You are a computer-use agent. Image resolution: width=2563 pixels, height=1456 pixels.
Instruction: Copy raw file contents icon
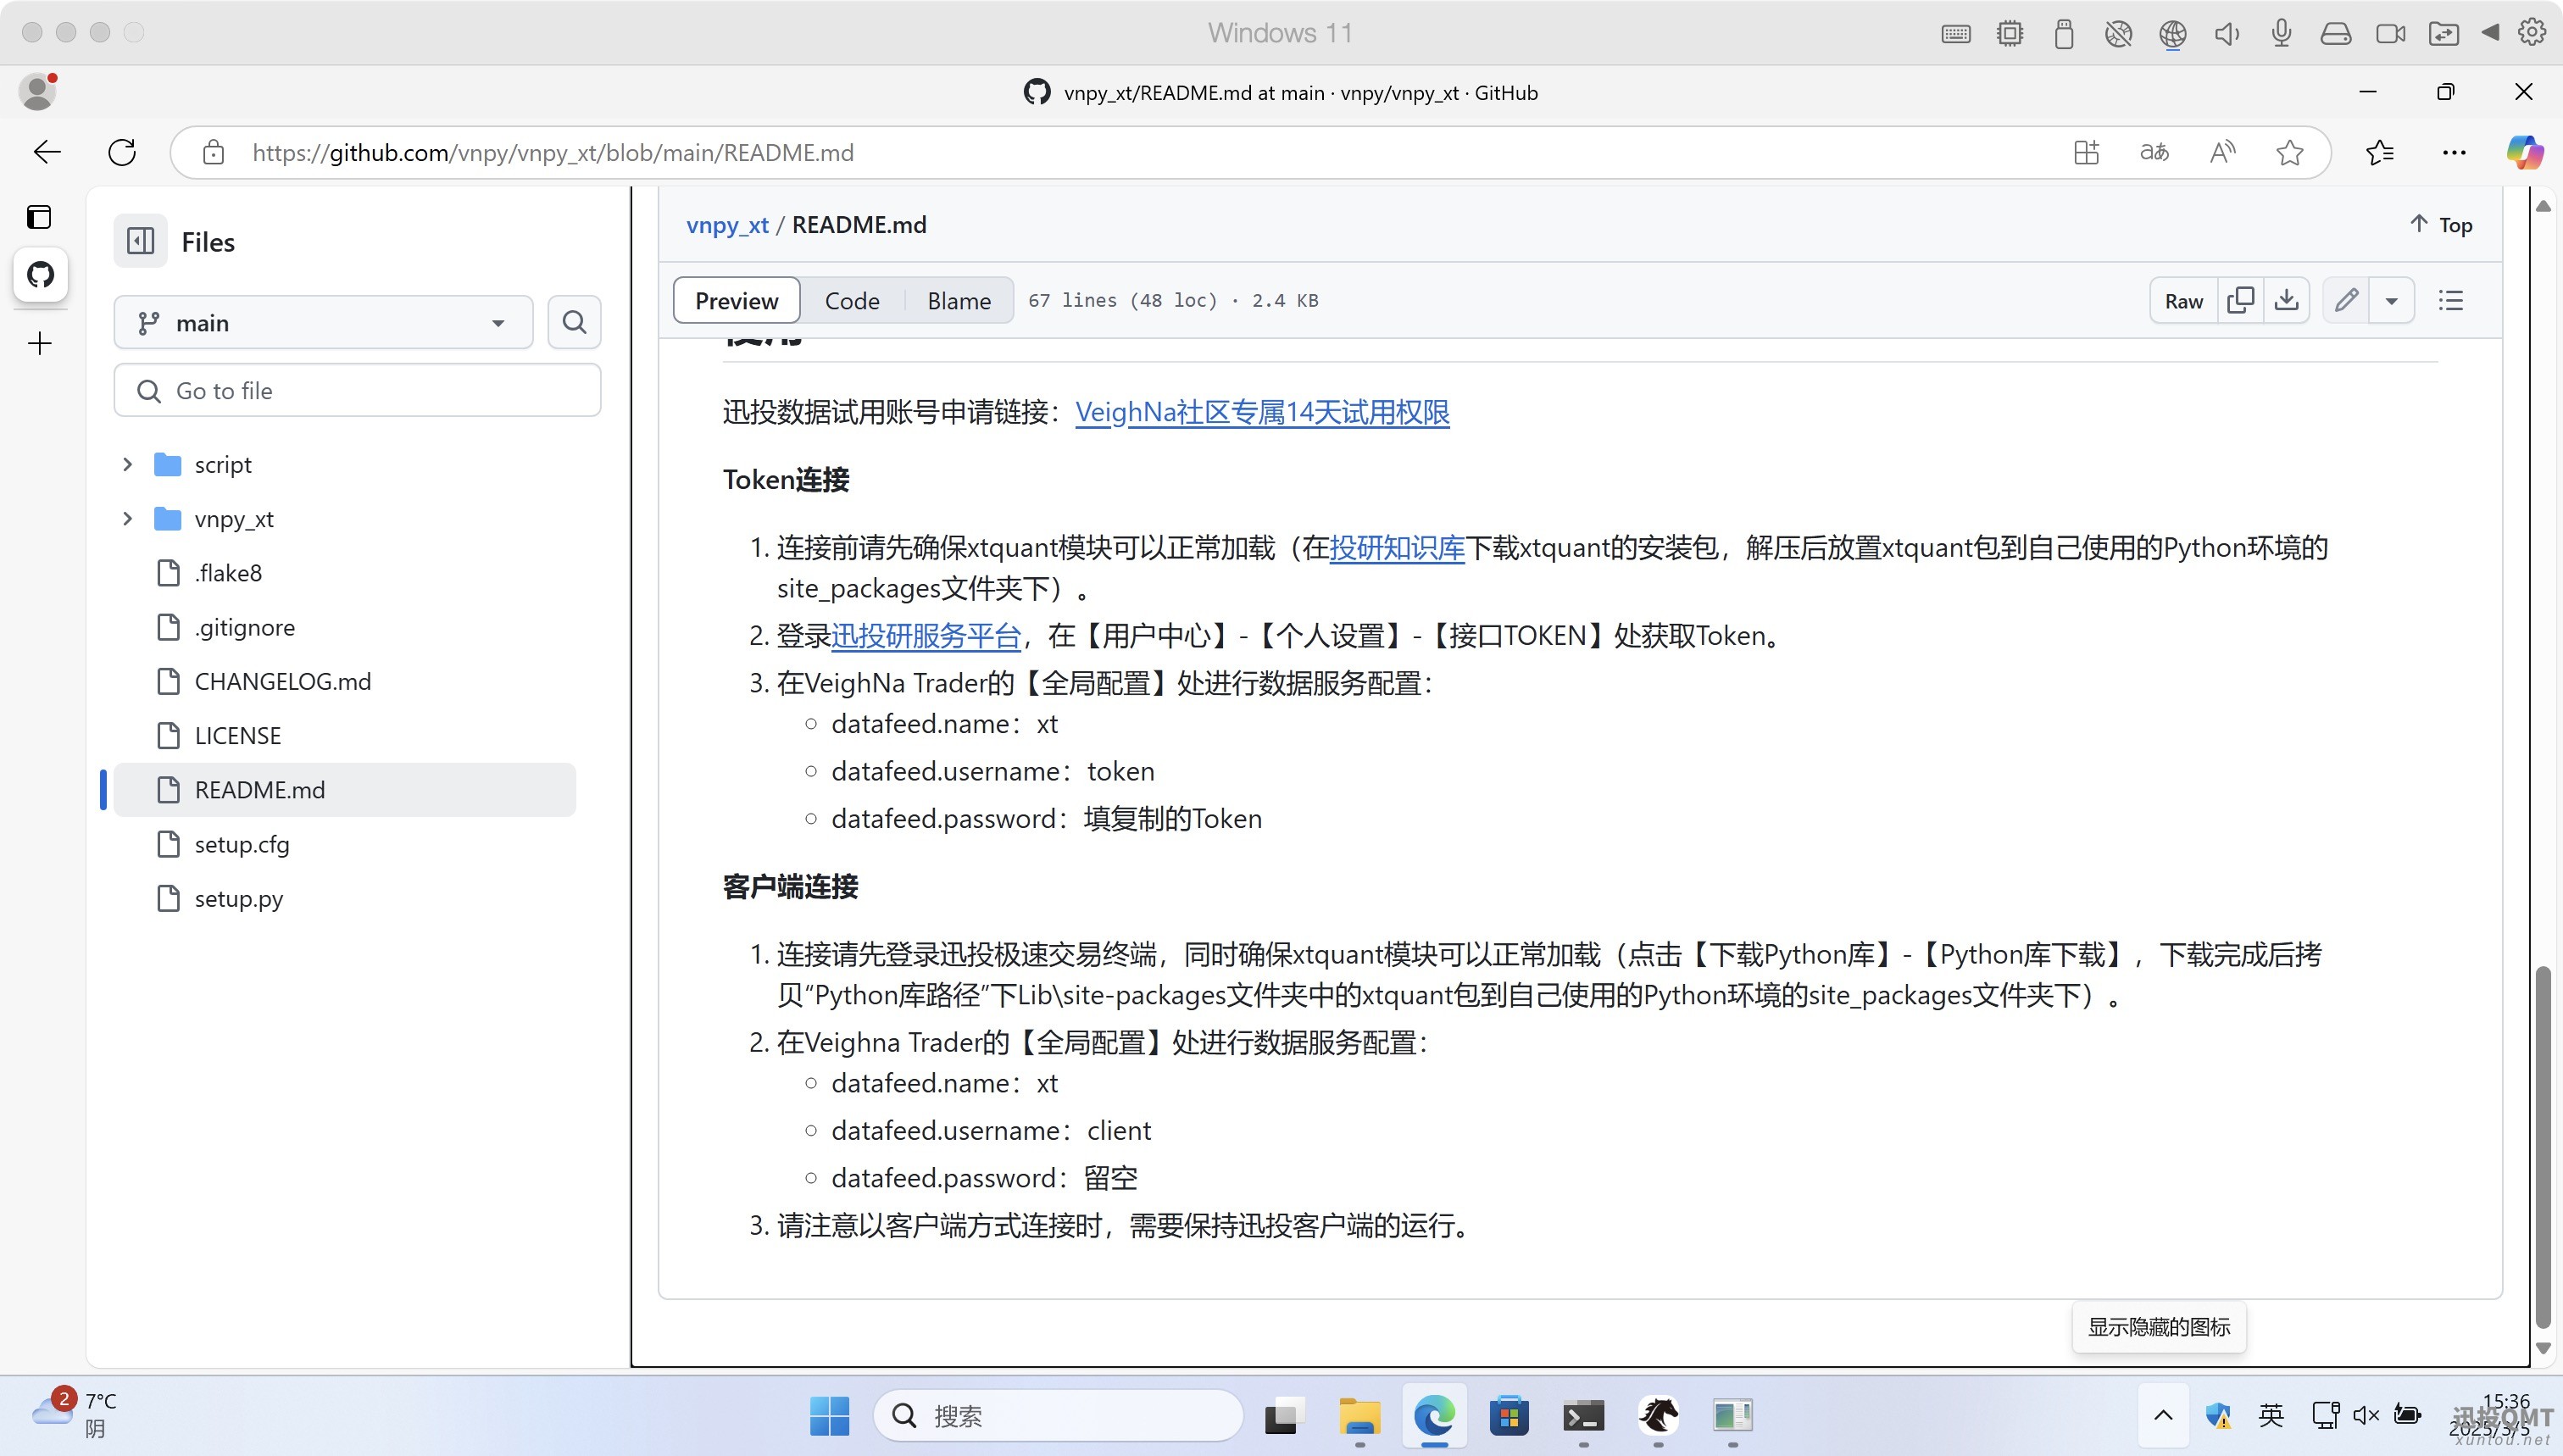(x=2241, y=300)
